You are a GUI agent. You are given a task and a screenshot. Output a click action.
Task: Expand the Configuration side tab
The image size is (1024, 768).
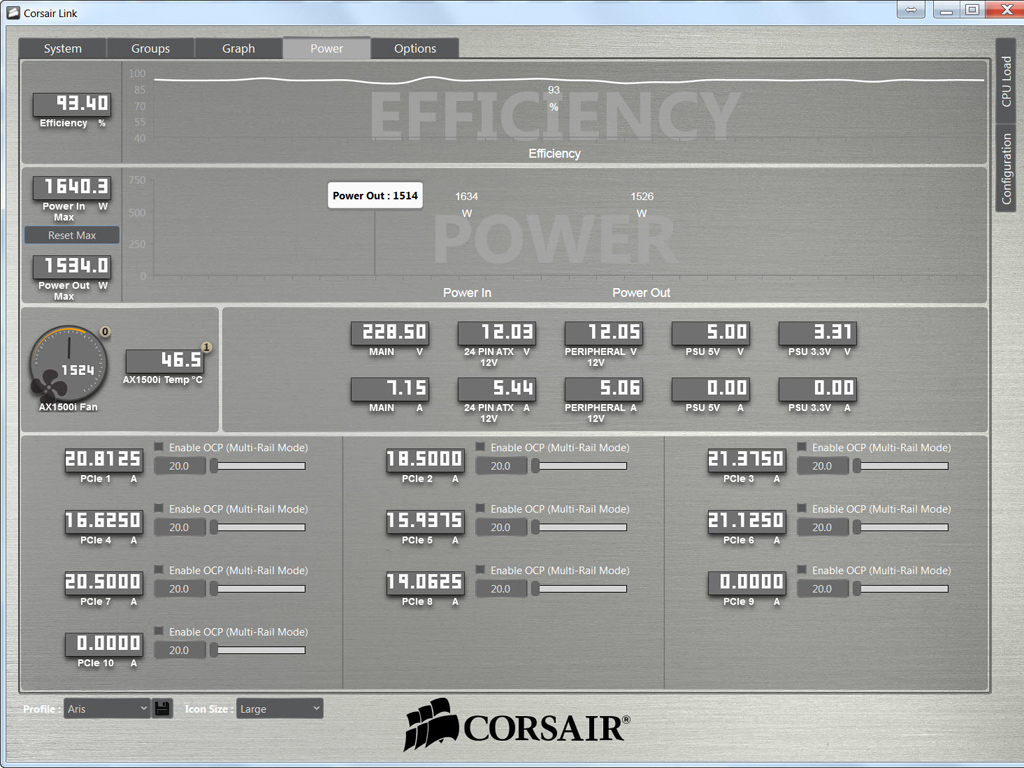coord(1006,168)
